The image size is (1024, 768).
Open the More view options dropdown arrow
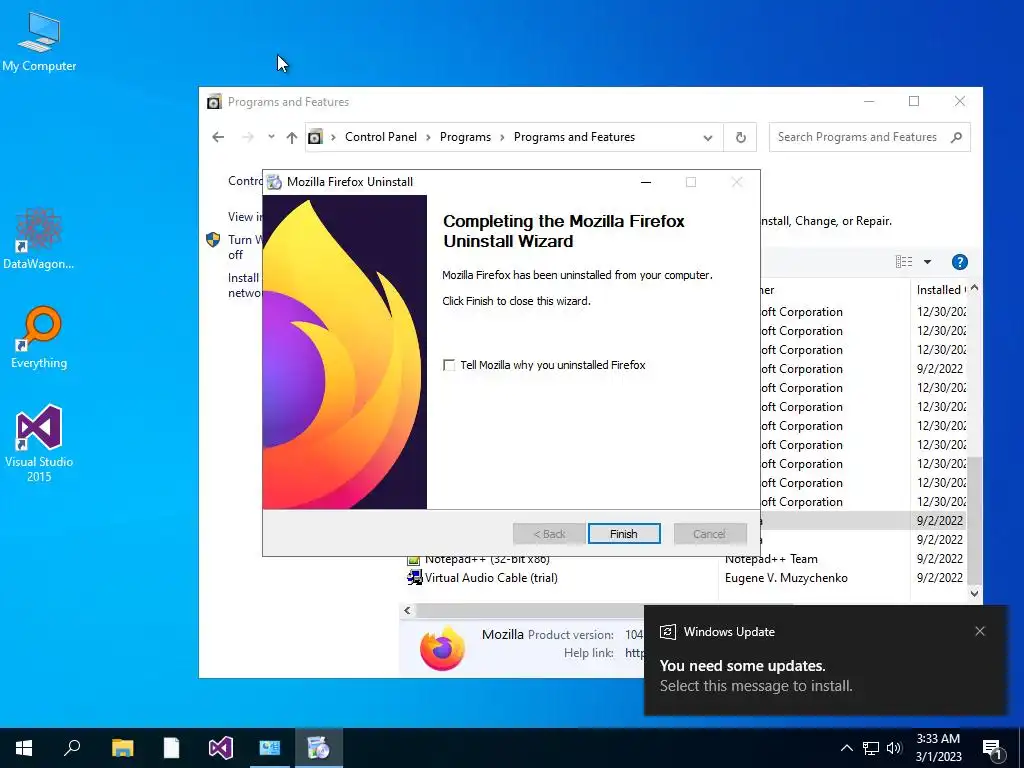[927, 262]
